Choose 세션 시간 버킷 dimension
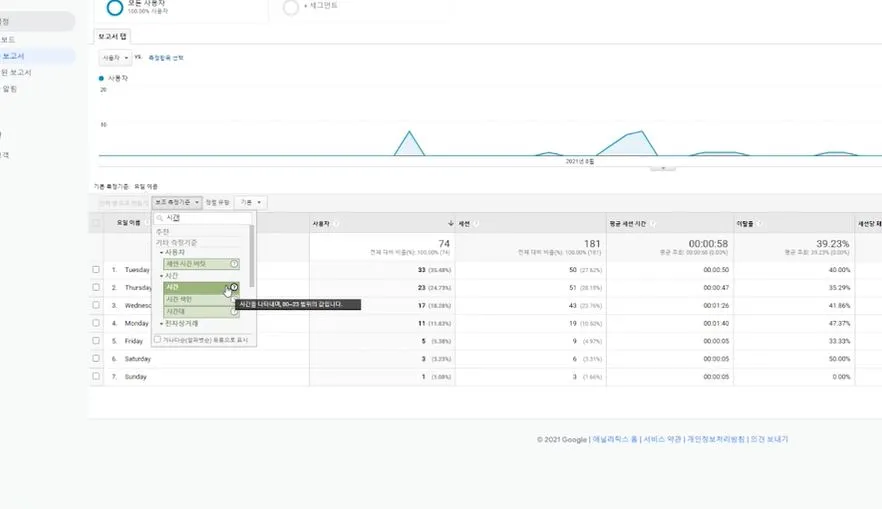The height and width of the screenshot is (509, 882). (201, 264)
